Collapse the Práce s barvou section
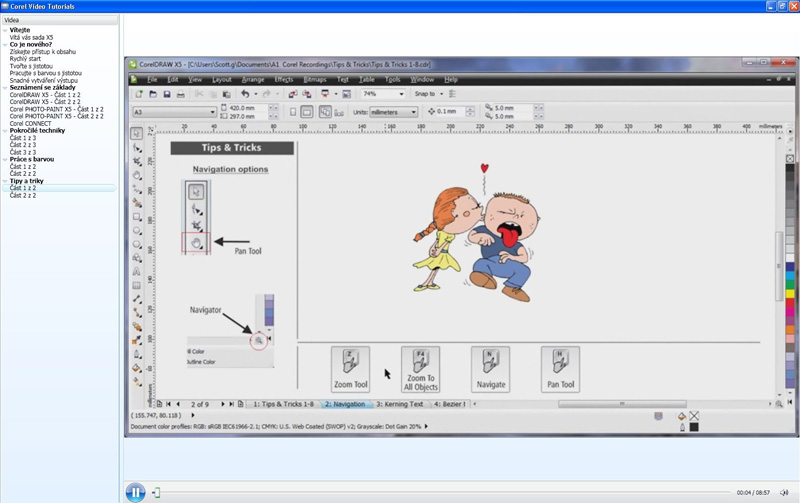Viewport: 800px width, 503px height. coord(5,159)
